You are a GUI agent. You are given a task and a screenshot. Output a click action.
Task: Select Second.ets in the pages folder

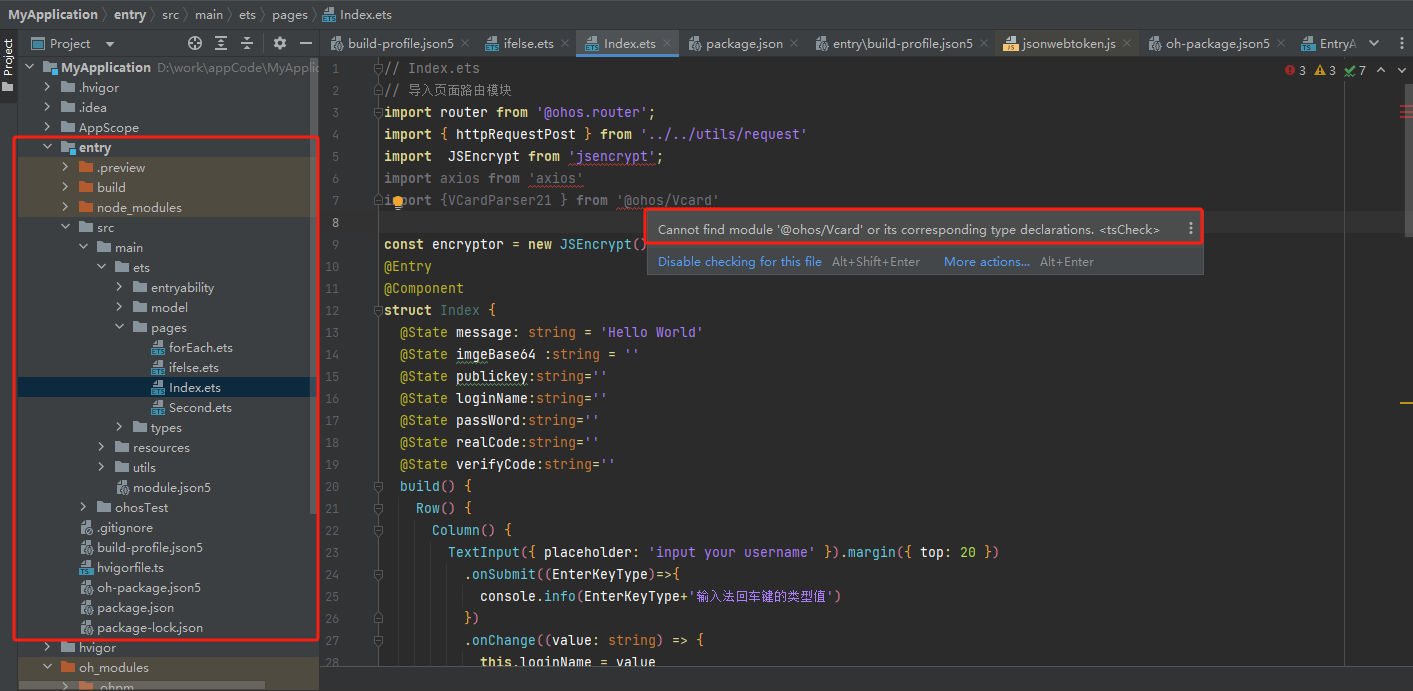point(197,407)
